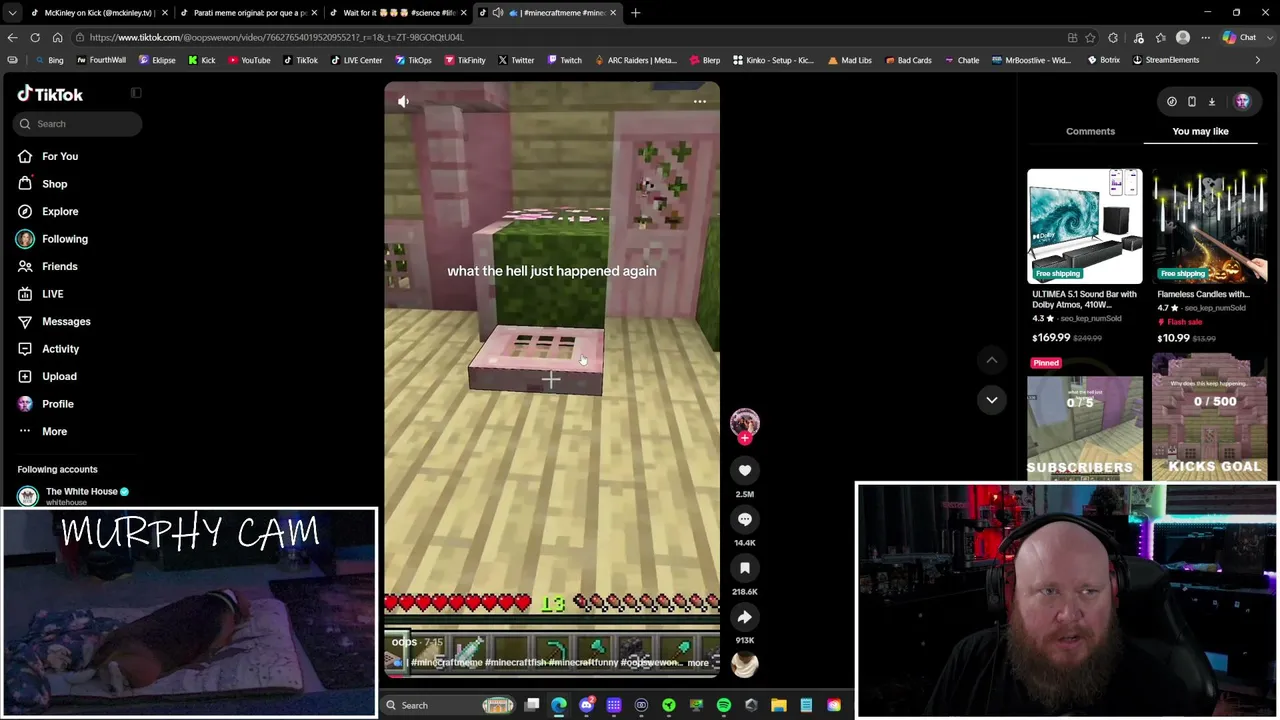Screen dimensions: 1280x720
Task: Close the minecraftmeme browser tab
Action: click(613, 13)
